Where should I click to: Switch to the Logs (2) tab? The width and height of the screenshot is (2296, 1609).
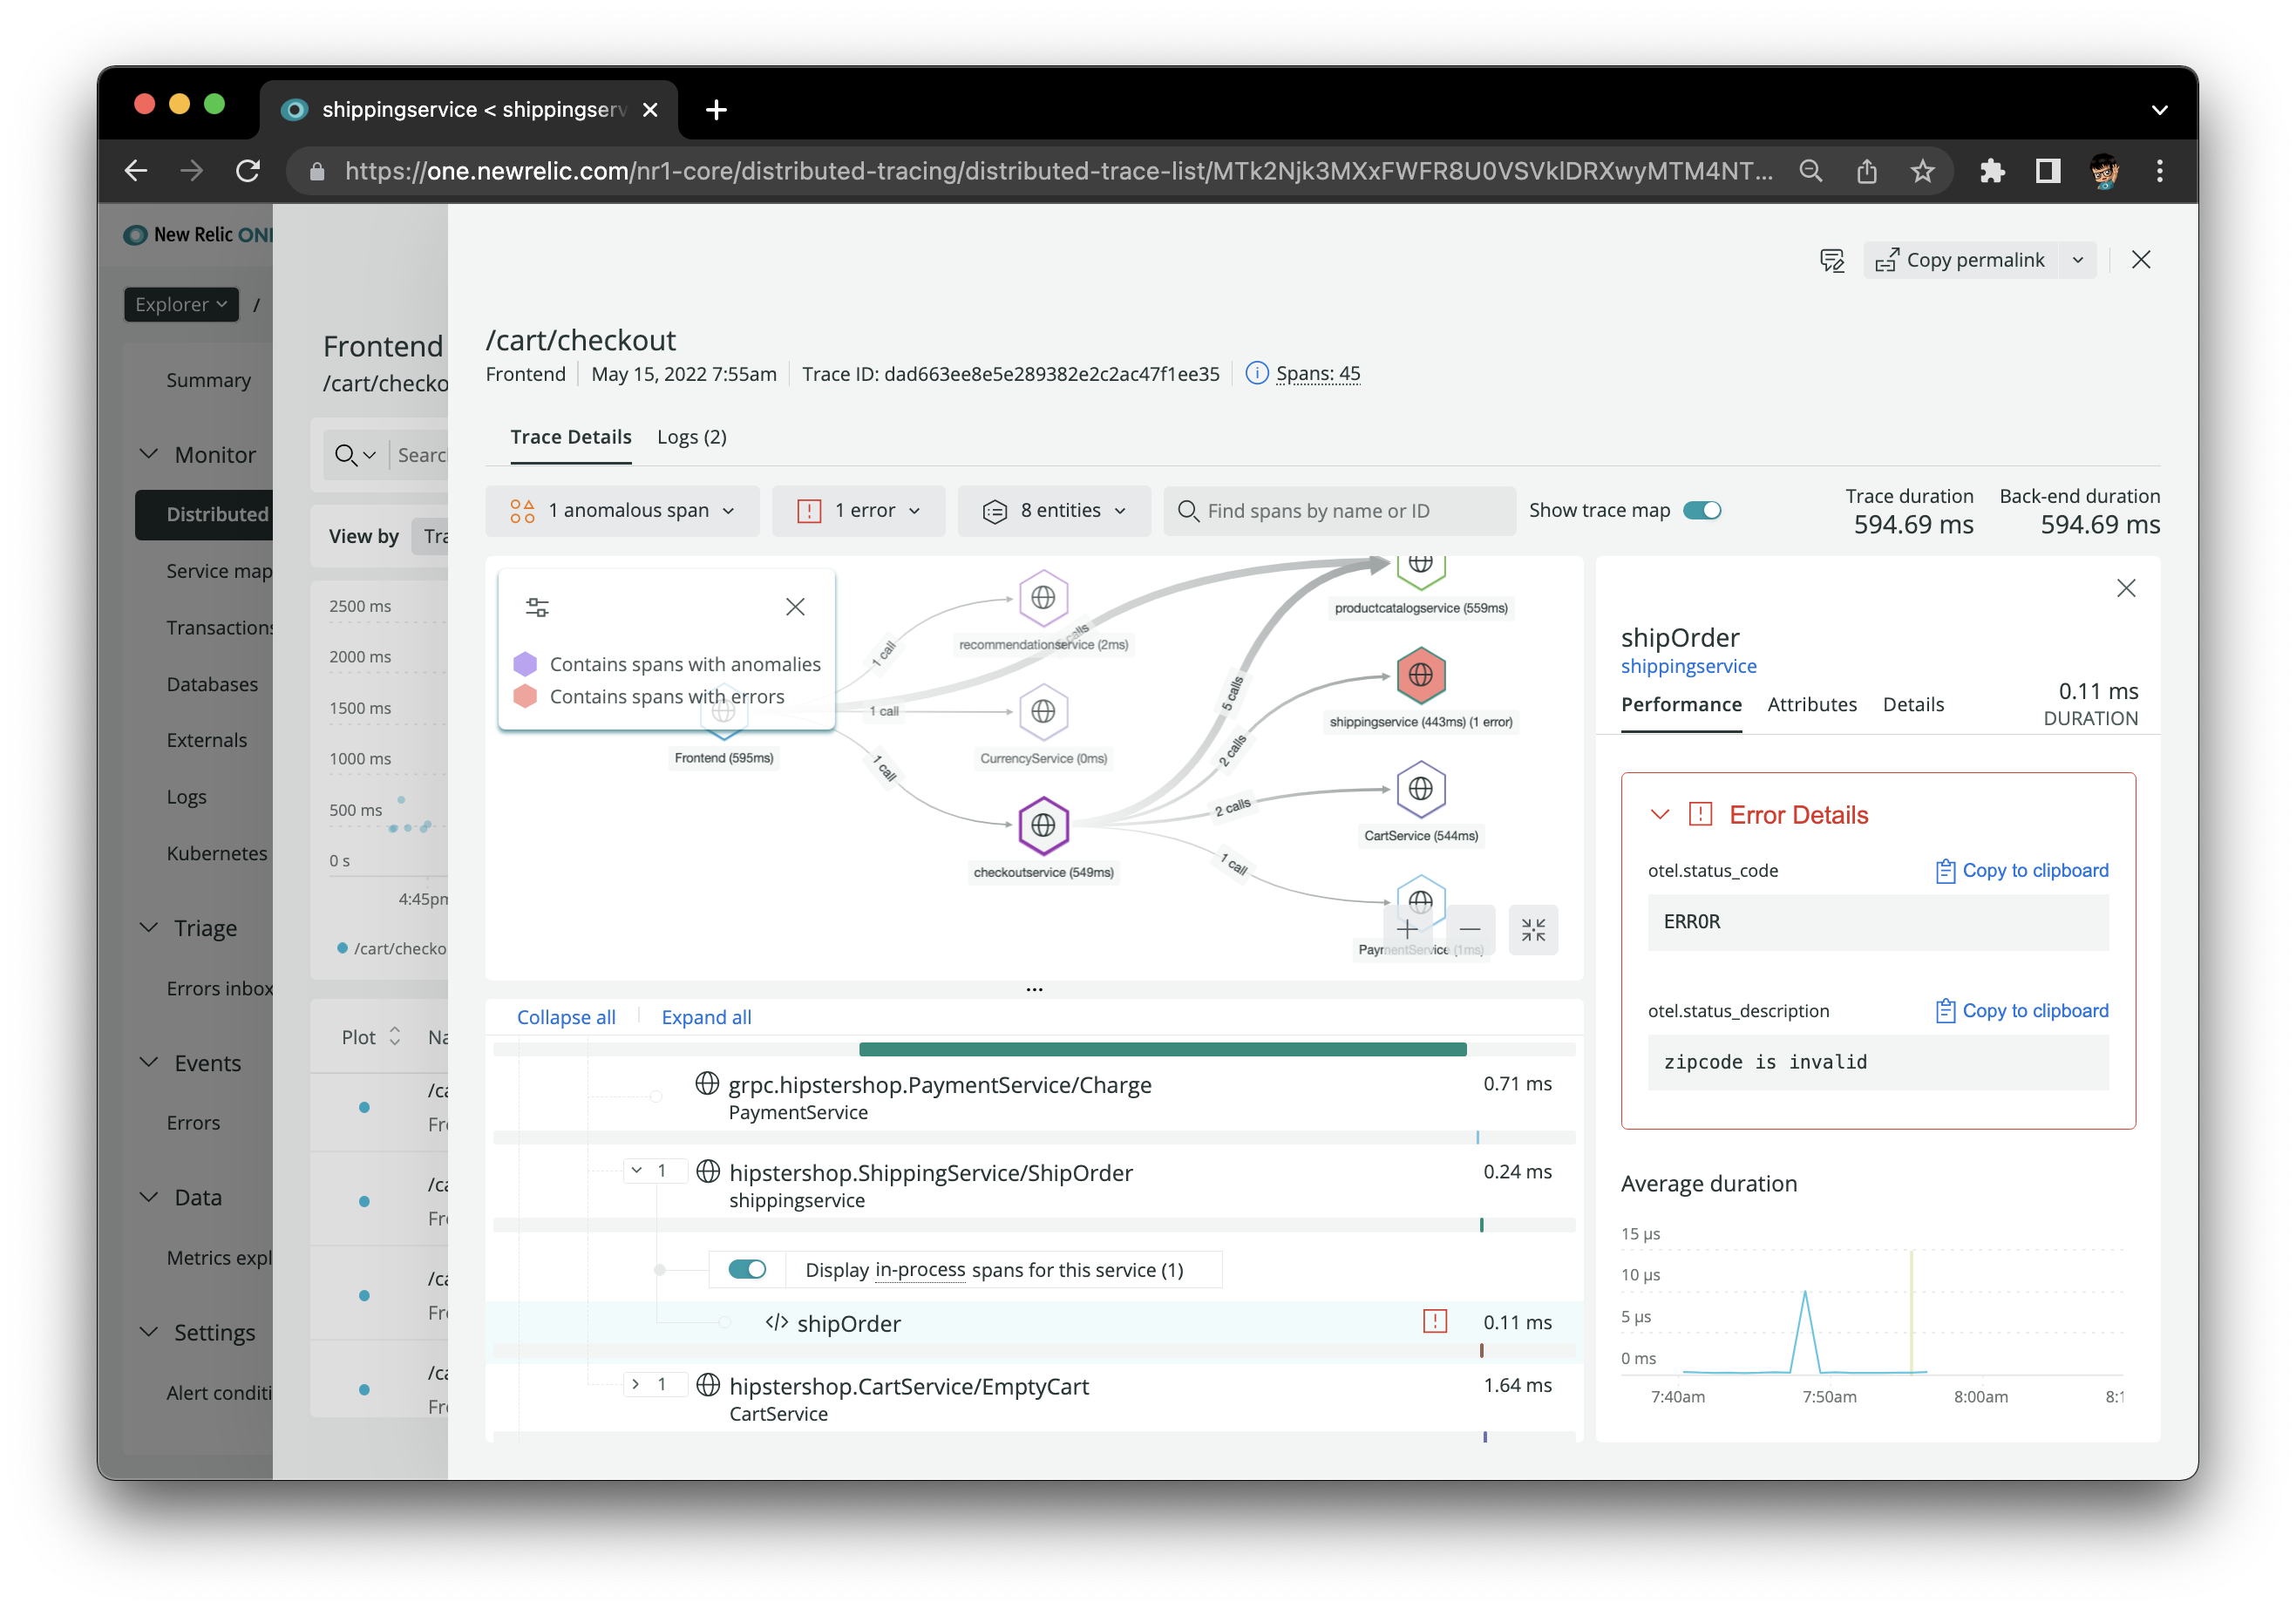pyautogui.click(x=693, y=437)
